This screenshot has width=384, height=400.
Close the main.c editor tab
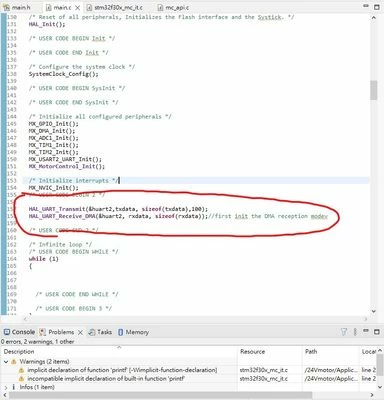(x=78, y=7)
